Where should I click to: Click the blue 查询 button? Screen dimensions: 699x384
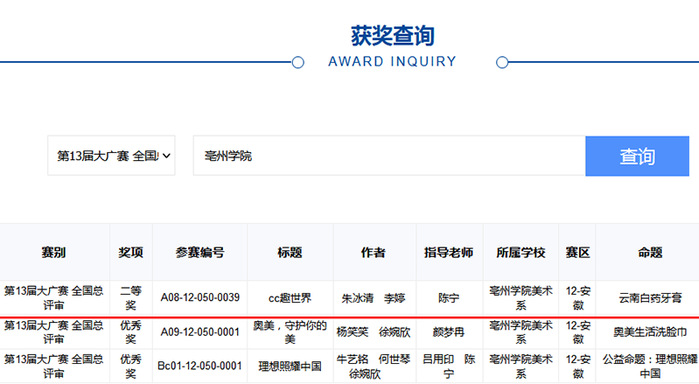click(637, 156)
